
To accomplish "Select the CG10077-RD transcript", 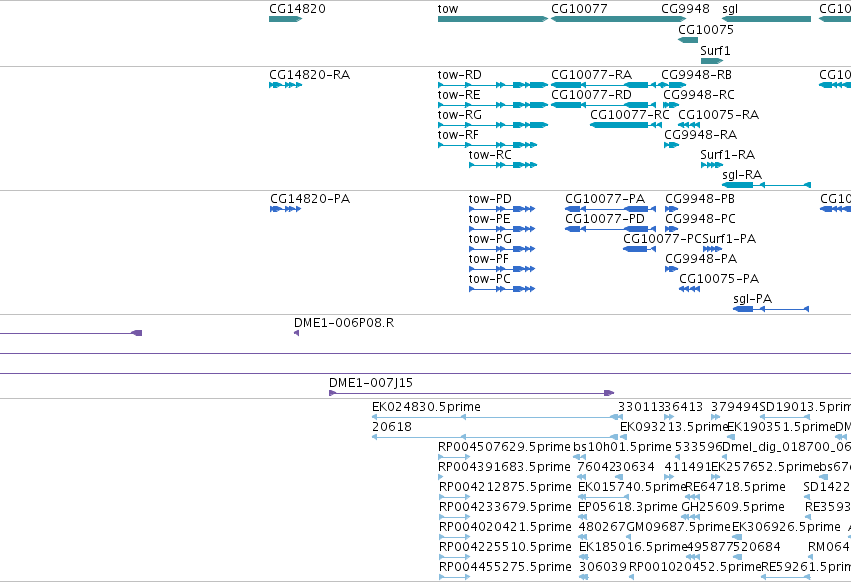I will [604, 105].
